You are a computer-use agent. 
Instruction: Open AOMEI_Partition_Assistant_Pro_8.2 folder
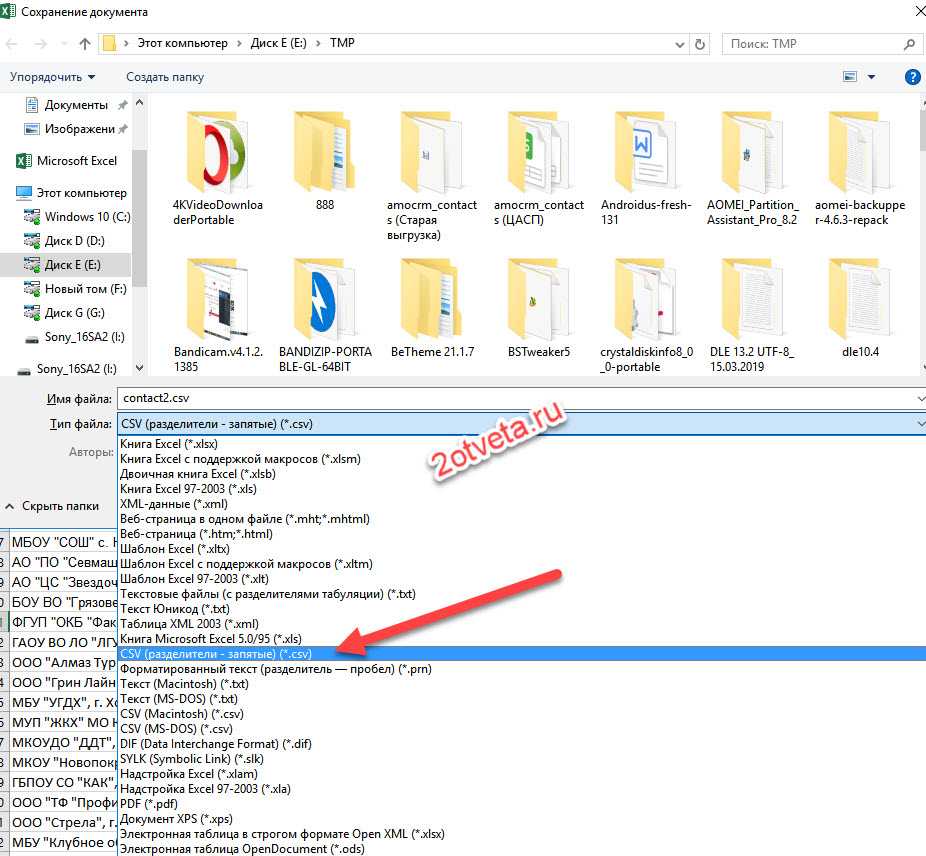point(752,168)
